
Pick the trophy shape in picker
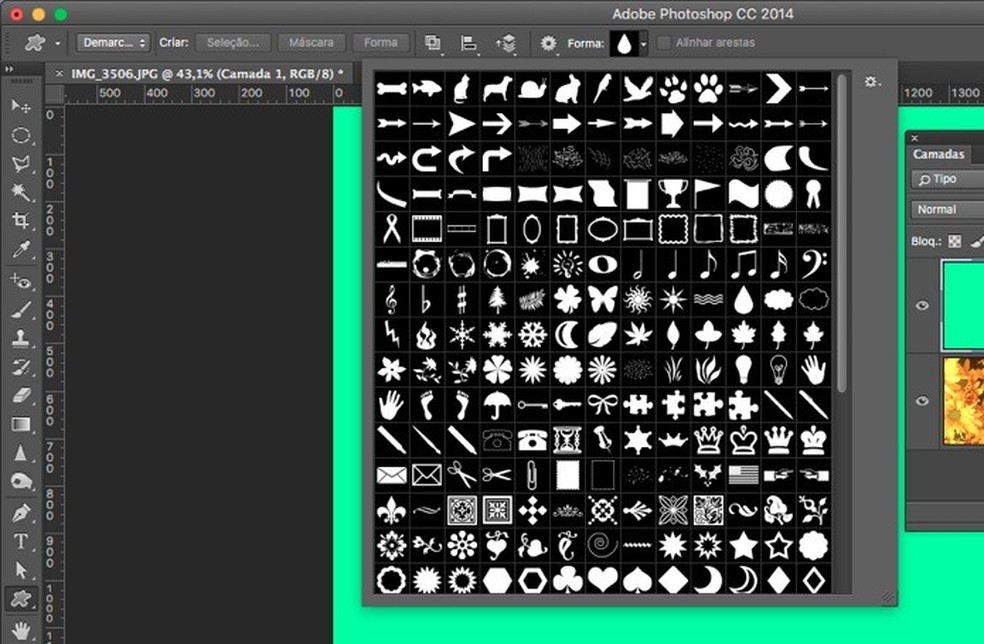tap(671, 192)
